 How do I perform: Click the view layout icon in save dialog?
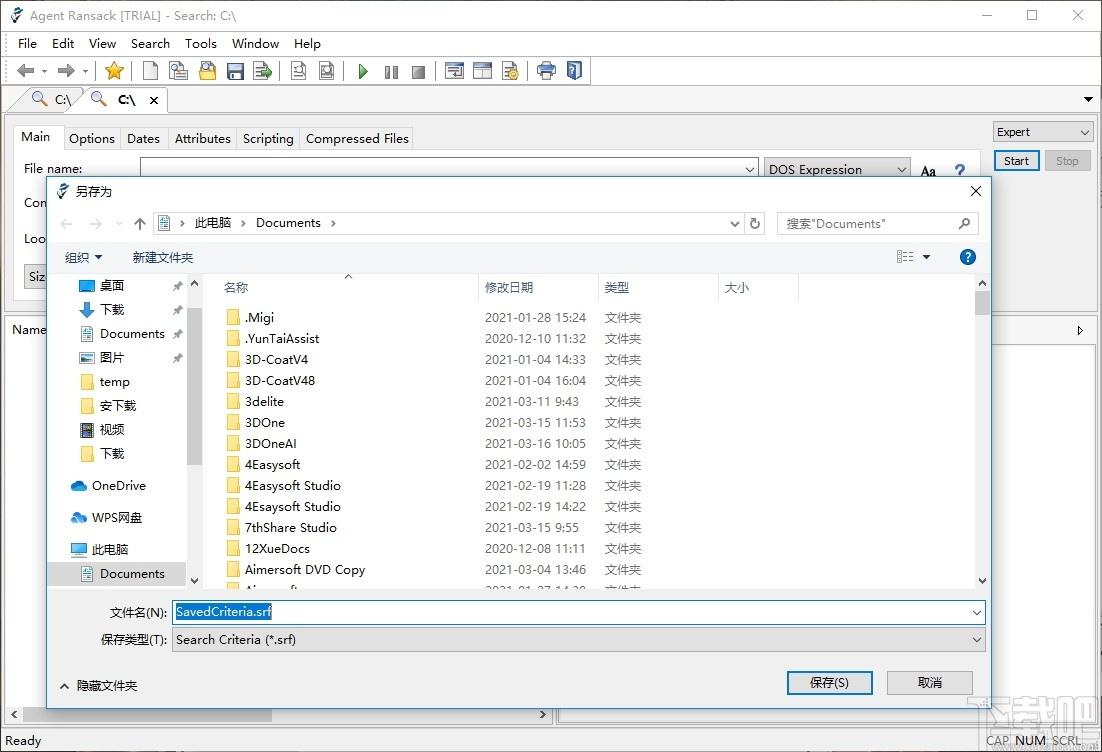pyautogui.click(x=905, y=257)
